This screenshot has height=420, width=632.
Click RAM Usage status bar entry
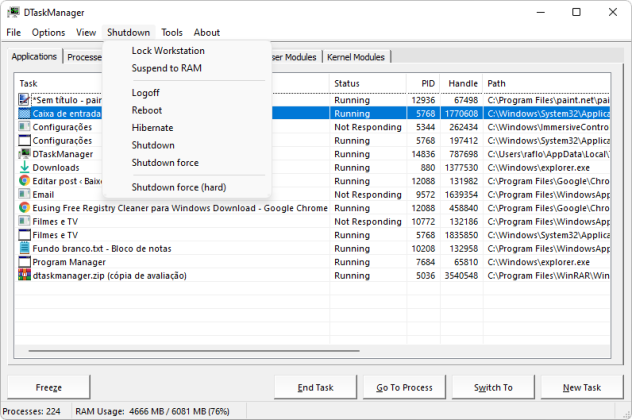click(x=152, y=411)
